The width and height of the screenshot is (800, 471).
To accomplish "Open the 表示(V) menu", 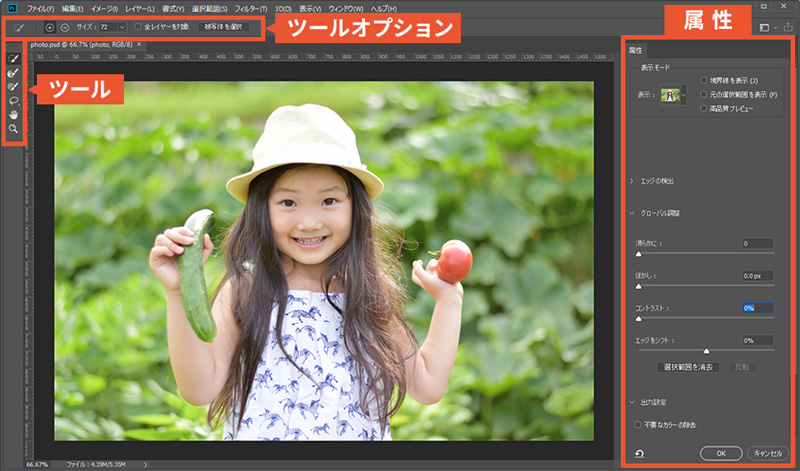I will coord(310,9).
